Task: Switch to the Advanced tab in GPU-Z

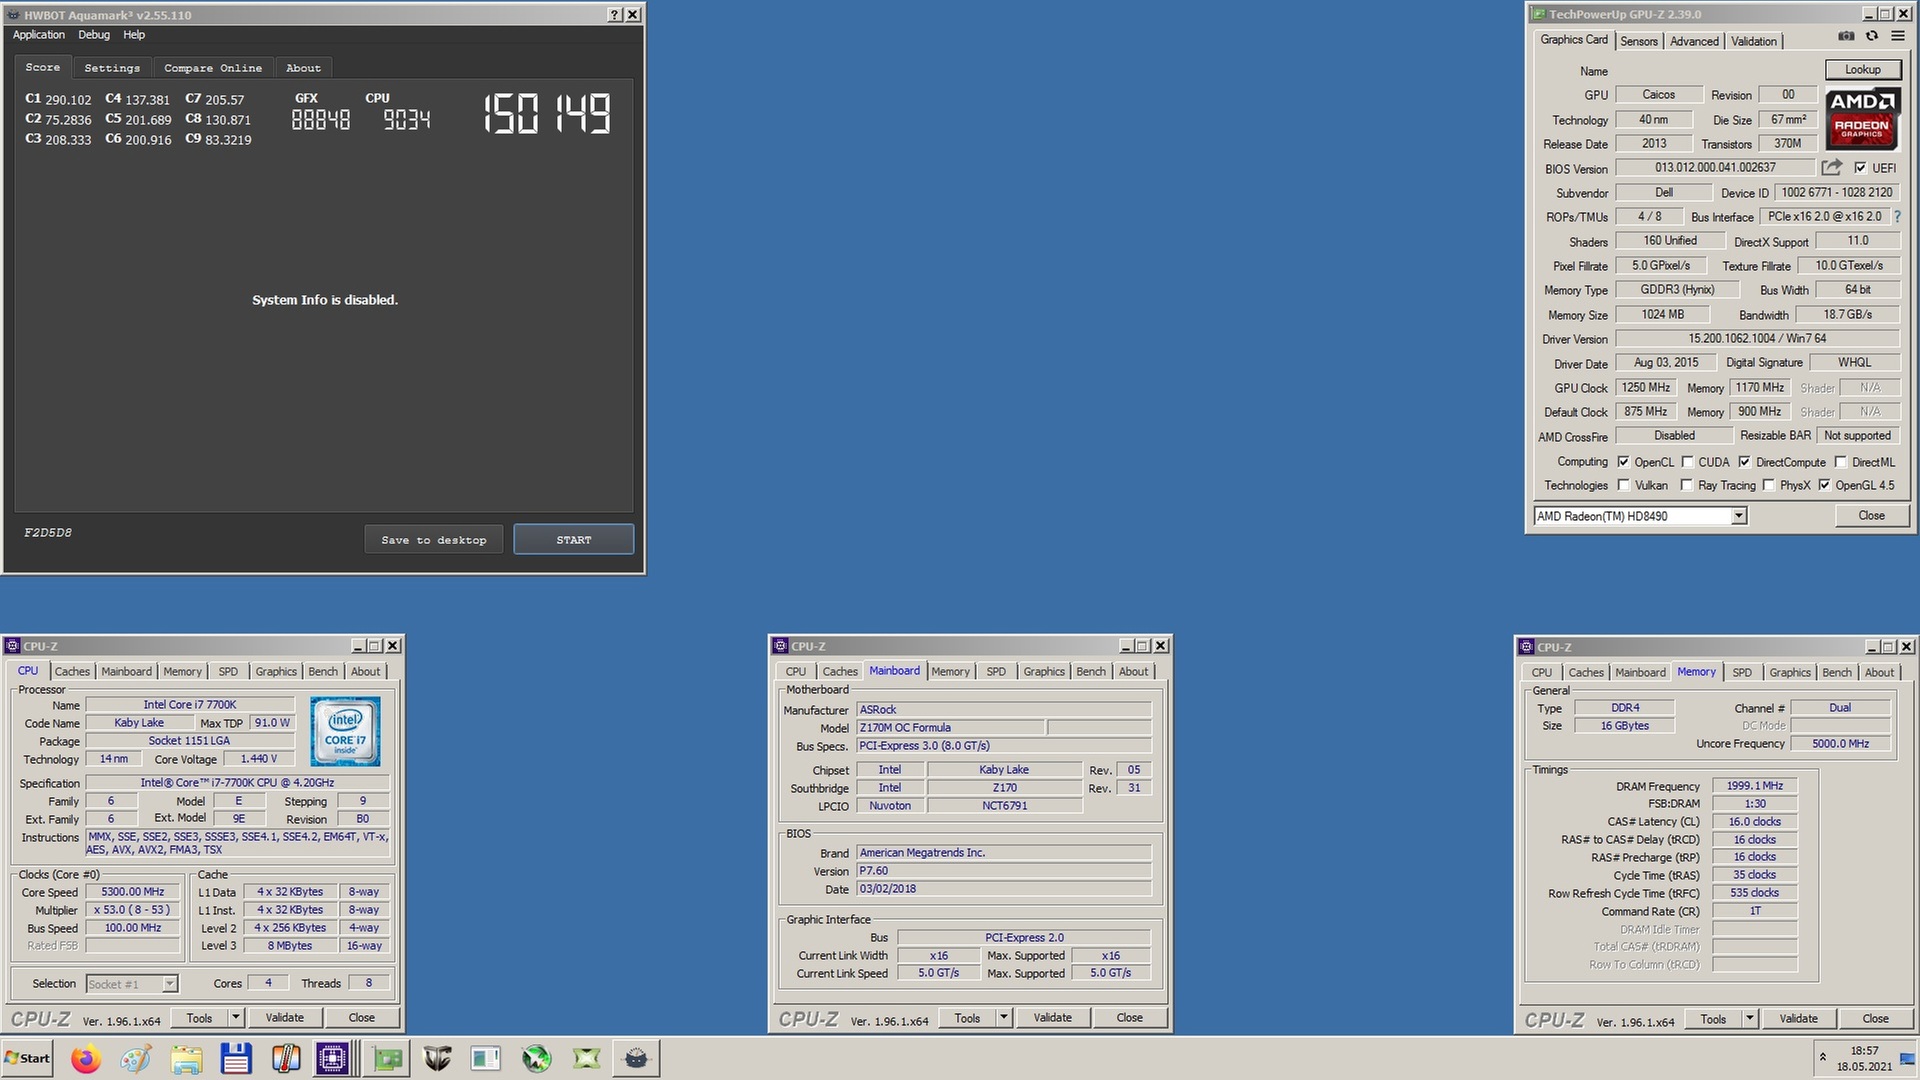Action: [1694, 41]
